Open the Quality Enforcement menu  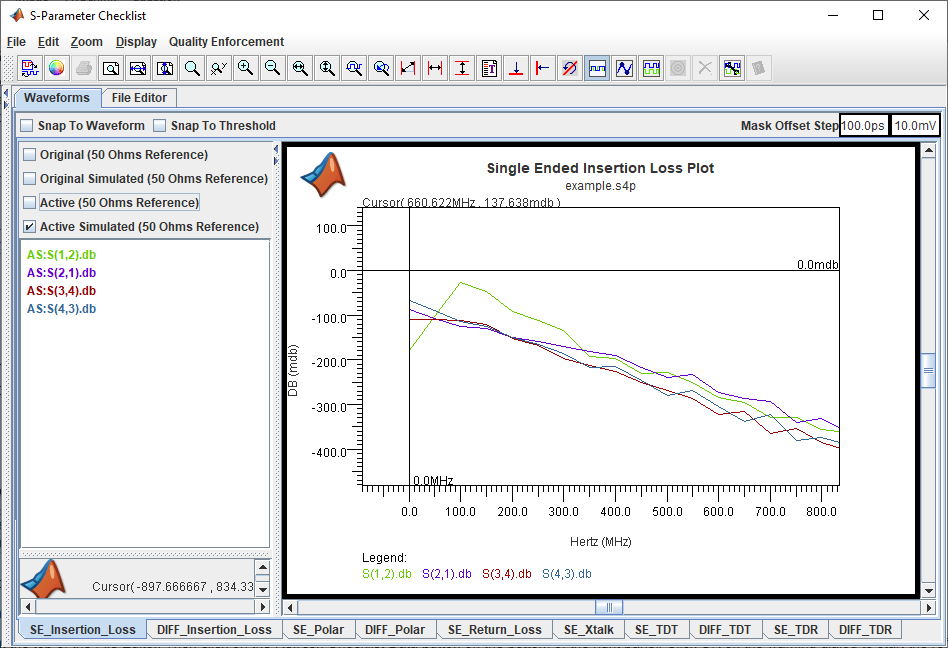point(226,42)
